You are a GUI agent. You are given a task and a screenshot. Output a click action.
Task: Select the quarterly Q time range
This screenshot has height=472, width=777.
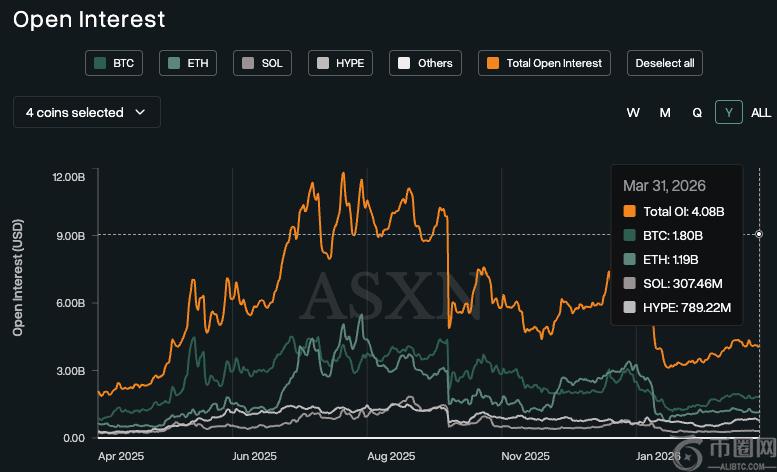(697, 113)
